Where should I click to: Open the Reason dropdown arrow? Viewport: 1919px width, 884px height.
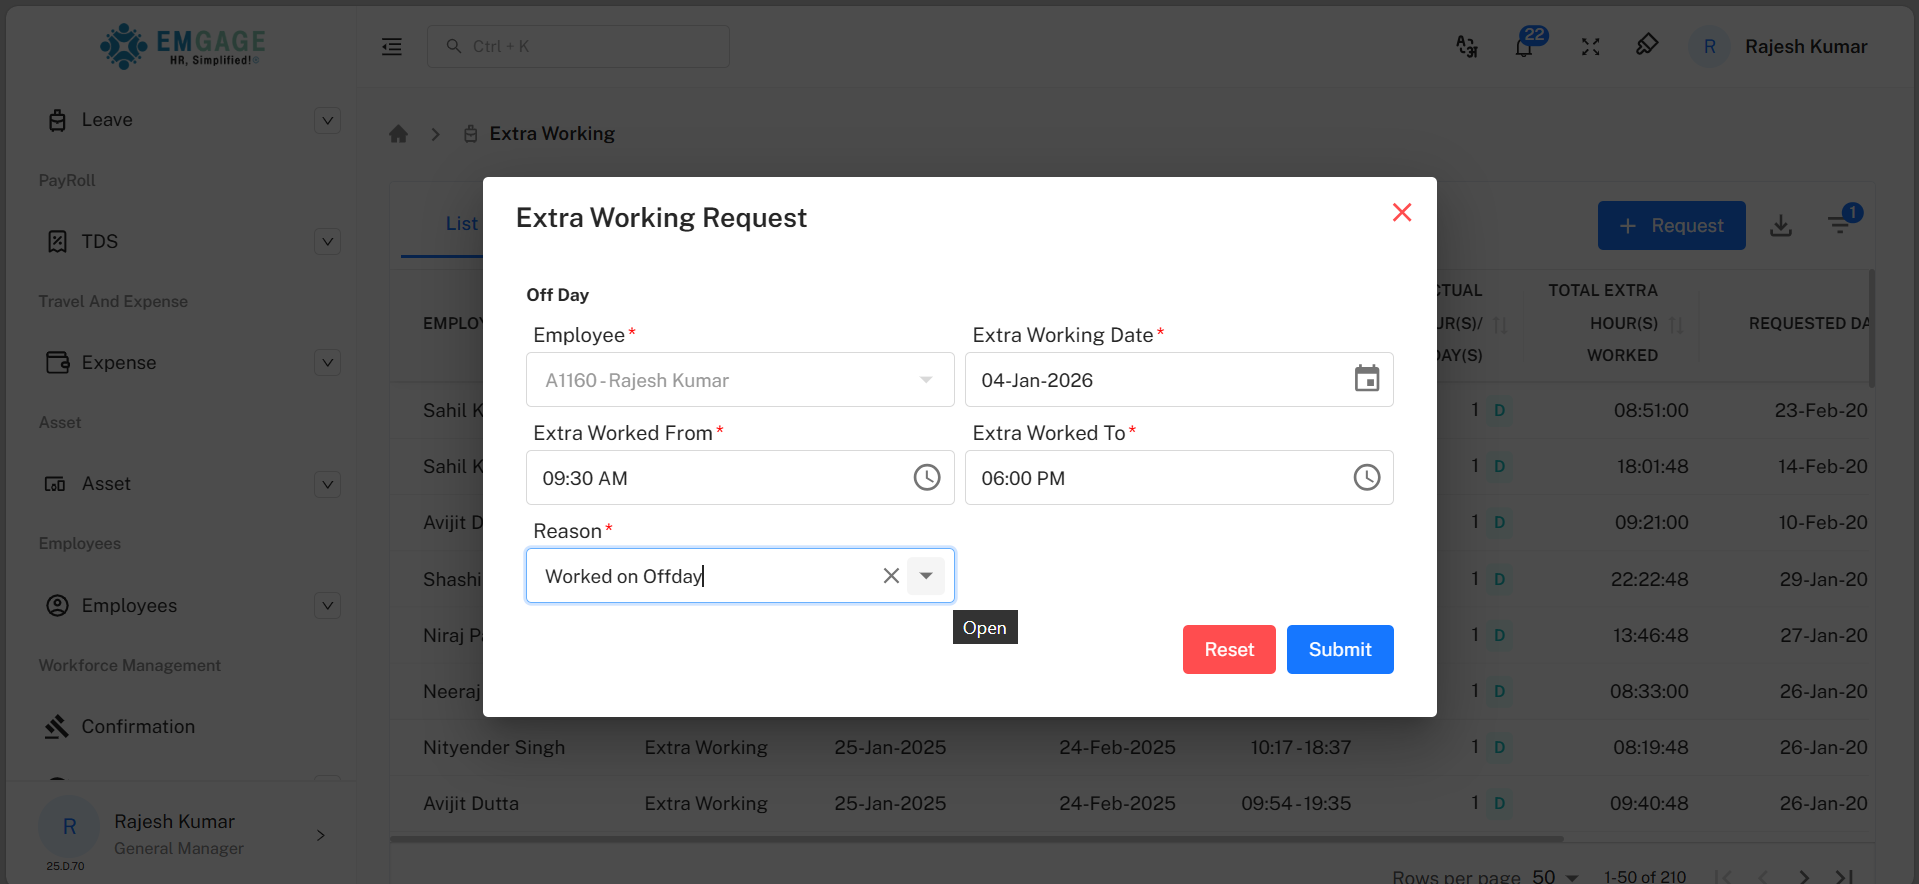click(926, 576)
